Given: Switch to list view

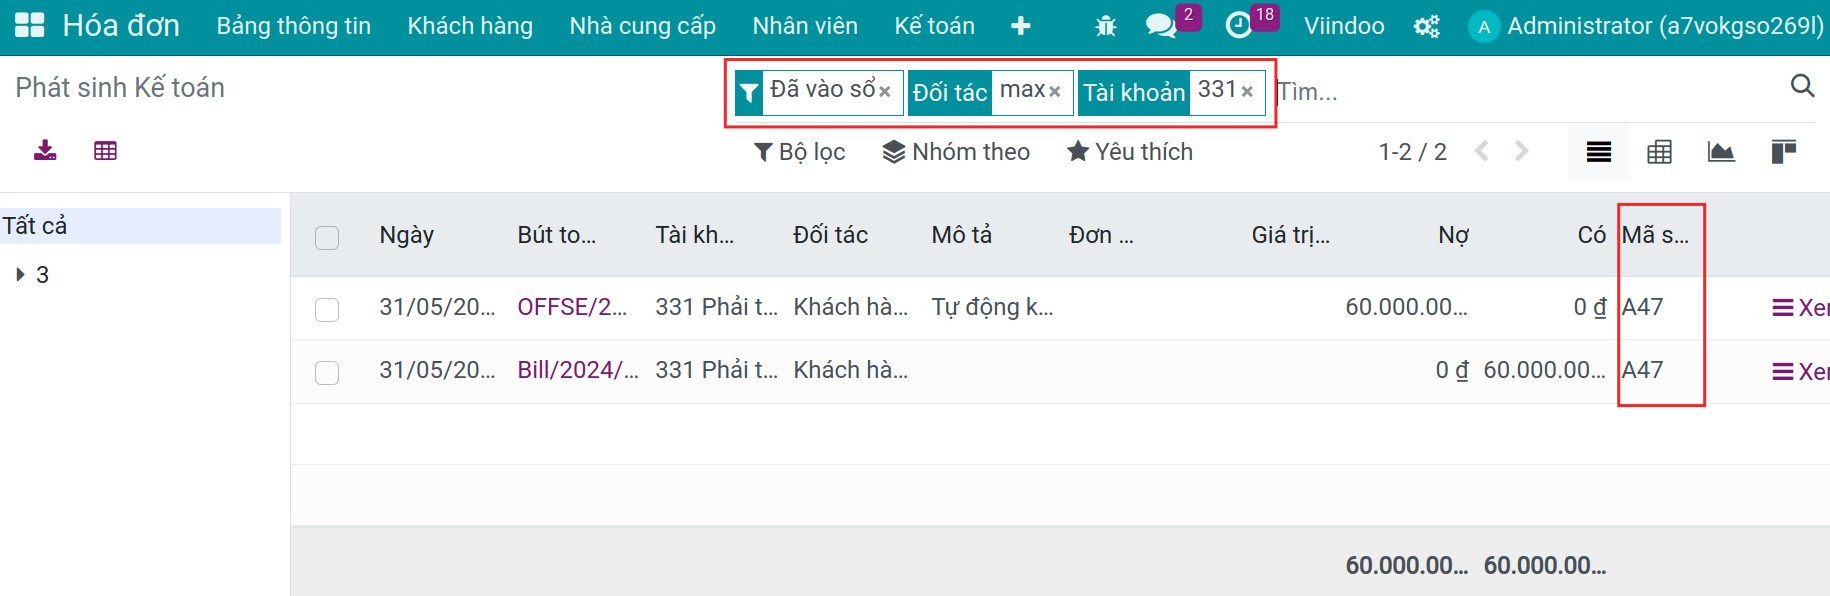Looking at the screenshot, I should pos(1599,152).
